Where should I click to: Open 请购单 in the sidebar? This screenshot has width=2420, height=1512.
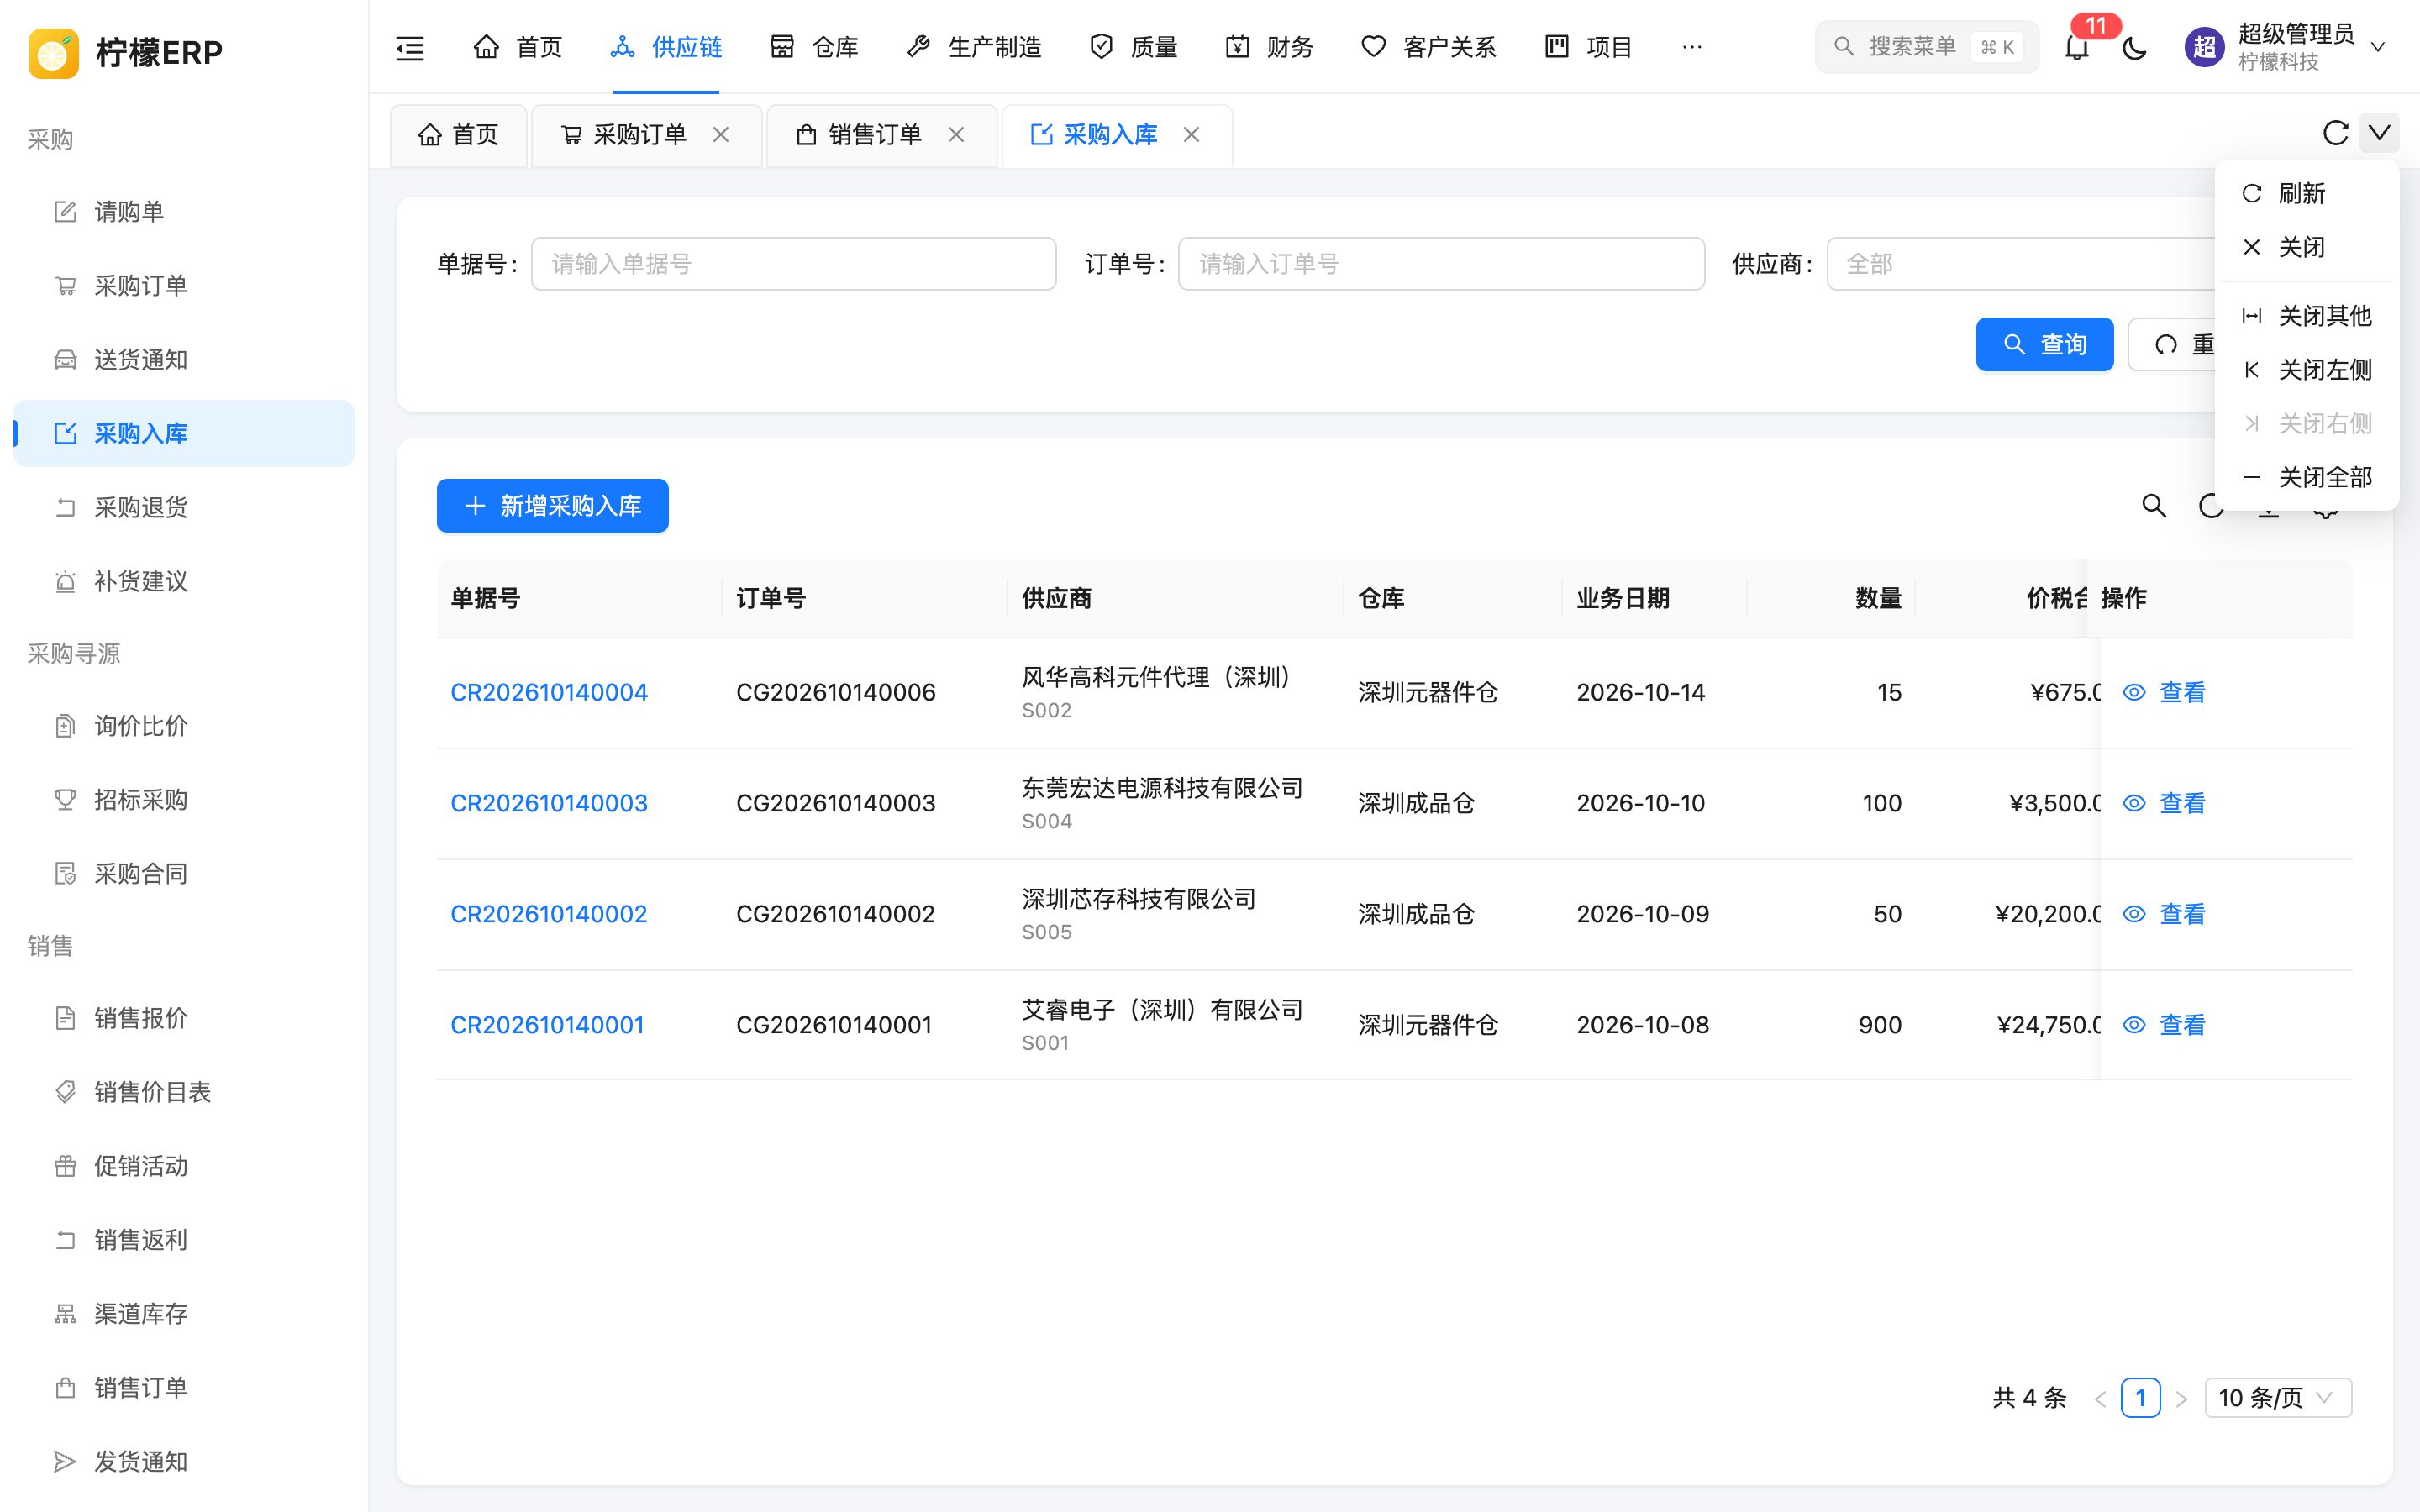tap(184, 211)
